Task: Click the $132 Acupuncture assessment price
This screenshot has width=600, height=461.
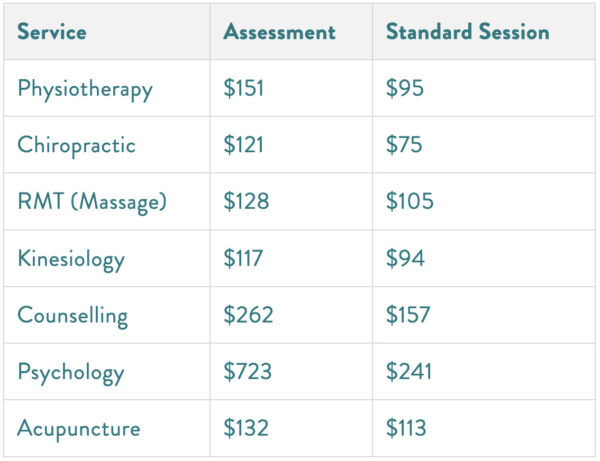Action: [x=246, y=429]
